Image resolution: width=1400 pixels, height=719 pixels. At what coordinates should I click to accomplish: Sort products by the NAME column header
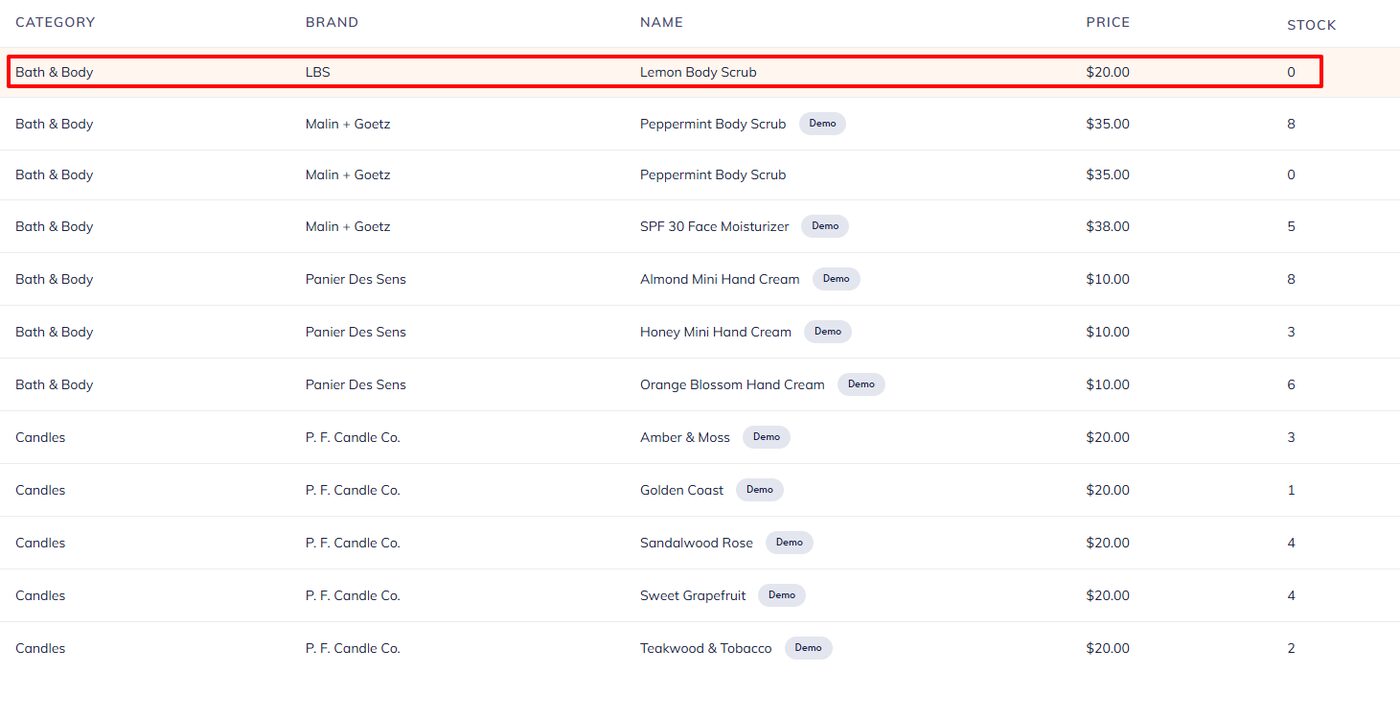coord(661,22)
